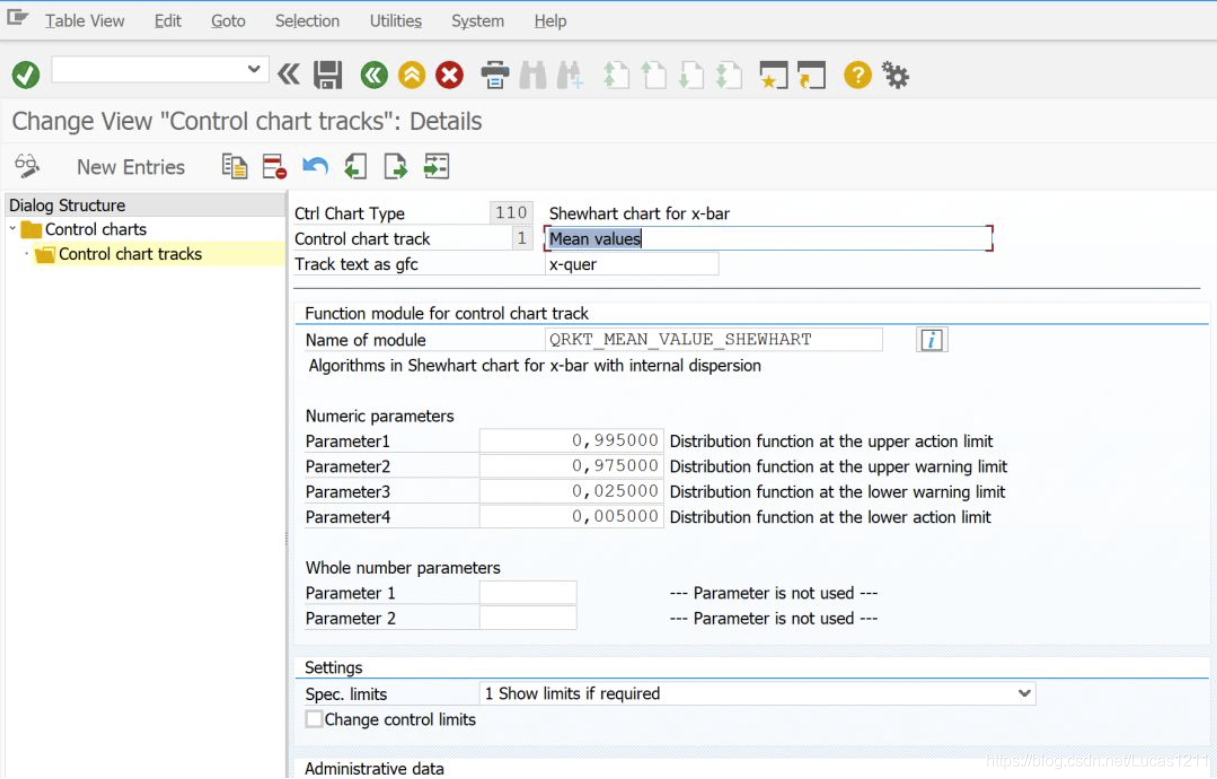Image resolution: width=1217 pixels, height=779 pixels.
Task: Click the command field input box
Action: point(149,69)
